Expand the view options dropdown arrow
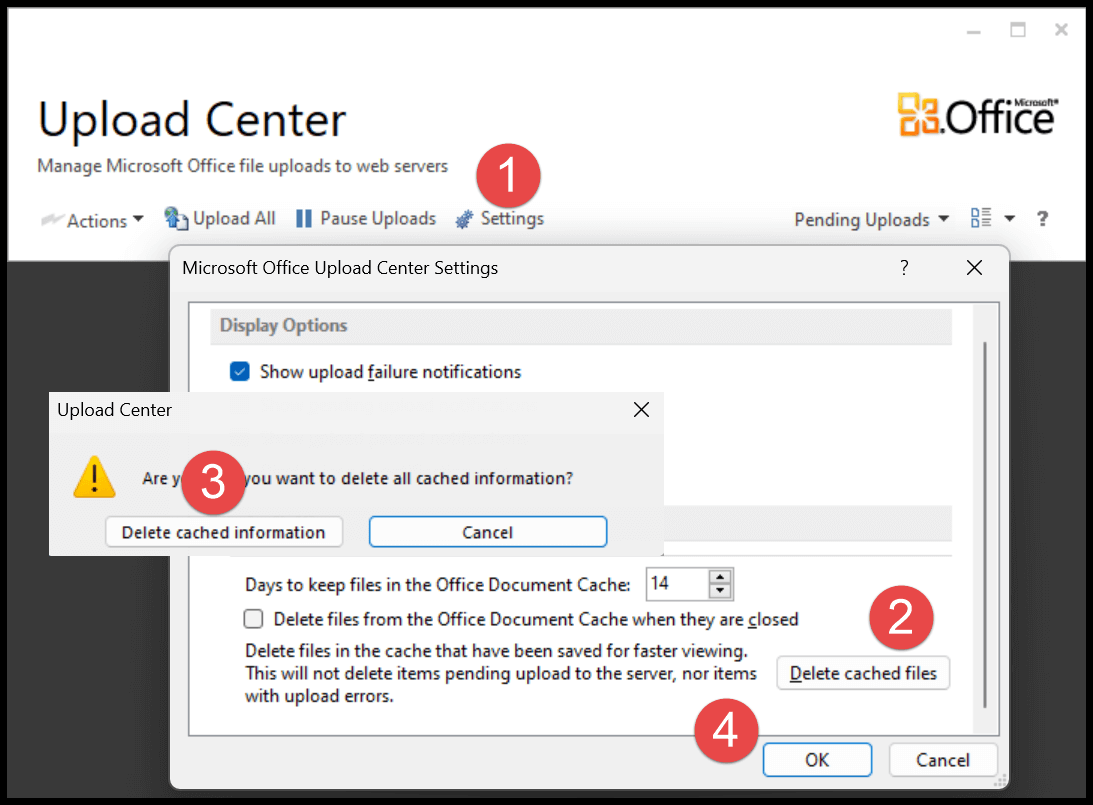 (x=1009, y=219)
